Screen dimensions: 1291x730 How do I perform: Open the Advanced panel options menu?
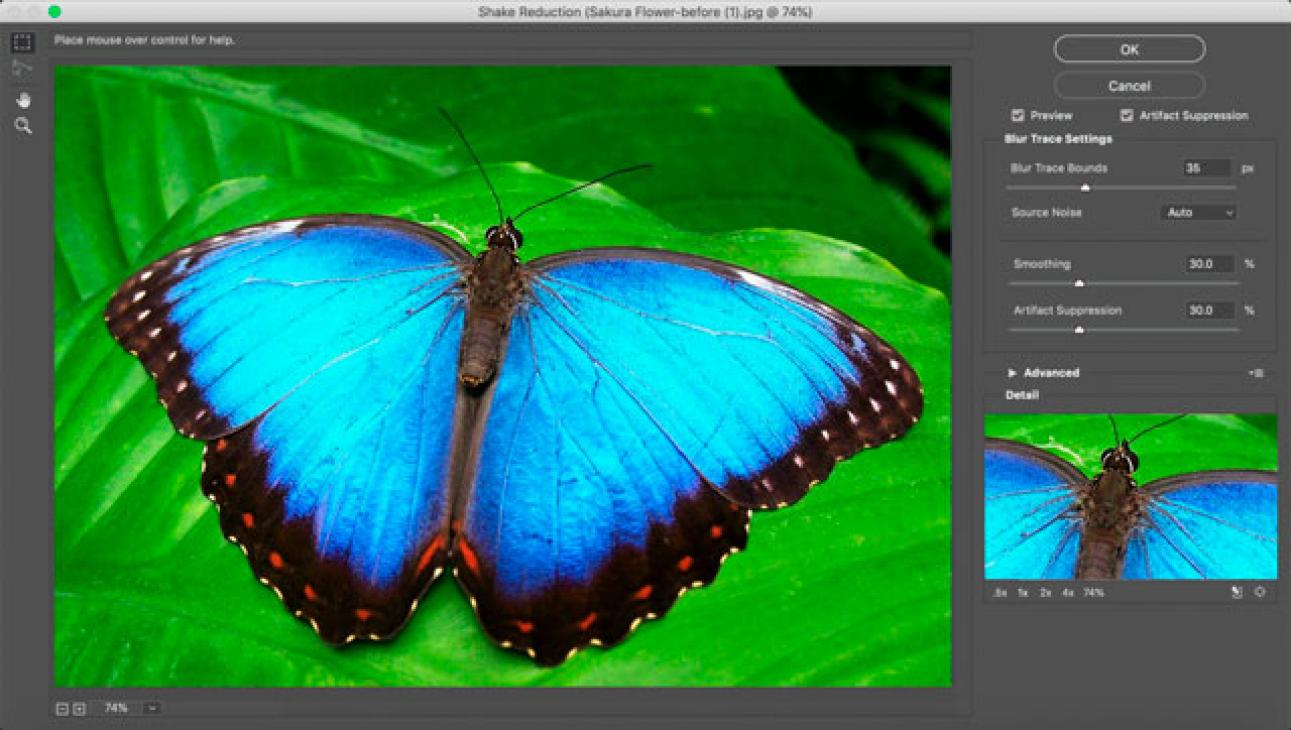pyautogui.click(x=1257, y=373)
